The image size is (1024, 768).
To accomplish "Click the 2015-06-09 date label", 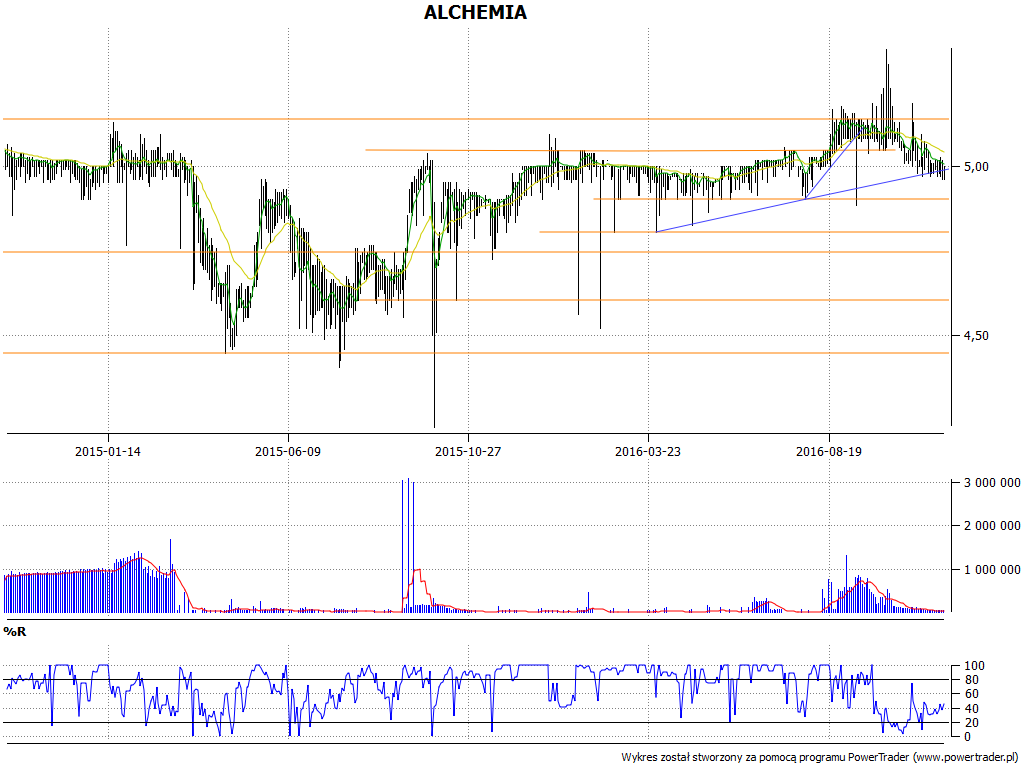I will [288, 451].
